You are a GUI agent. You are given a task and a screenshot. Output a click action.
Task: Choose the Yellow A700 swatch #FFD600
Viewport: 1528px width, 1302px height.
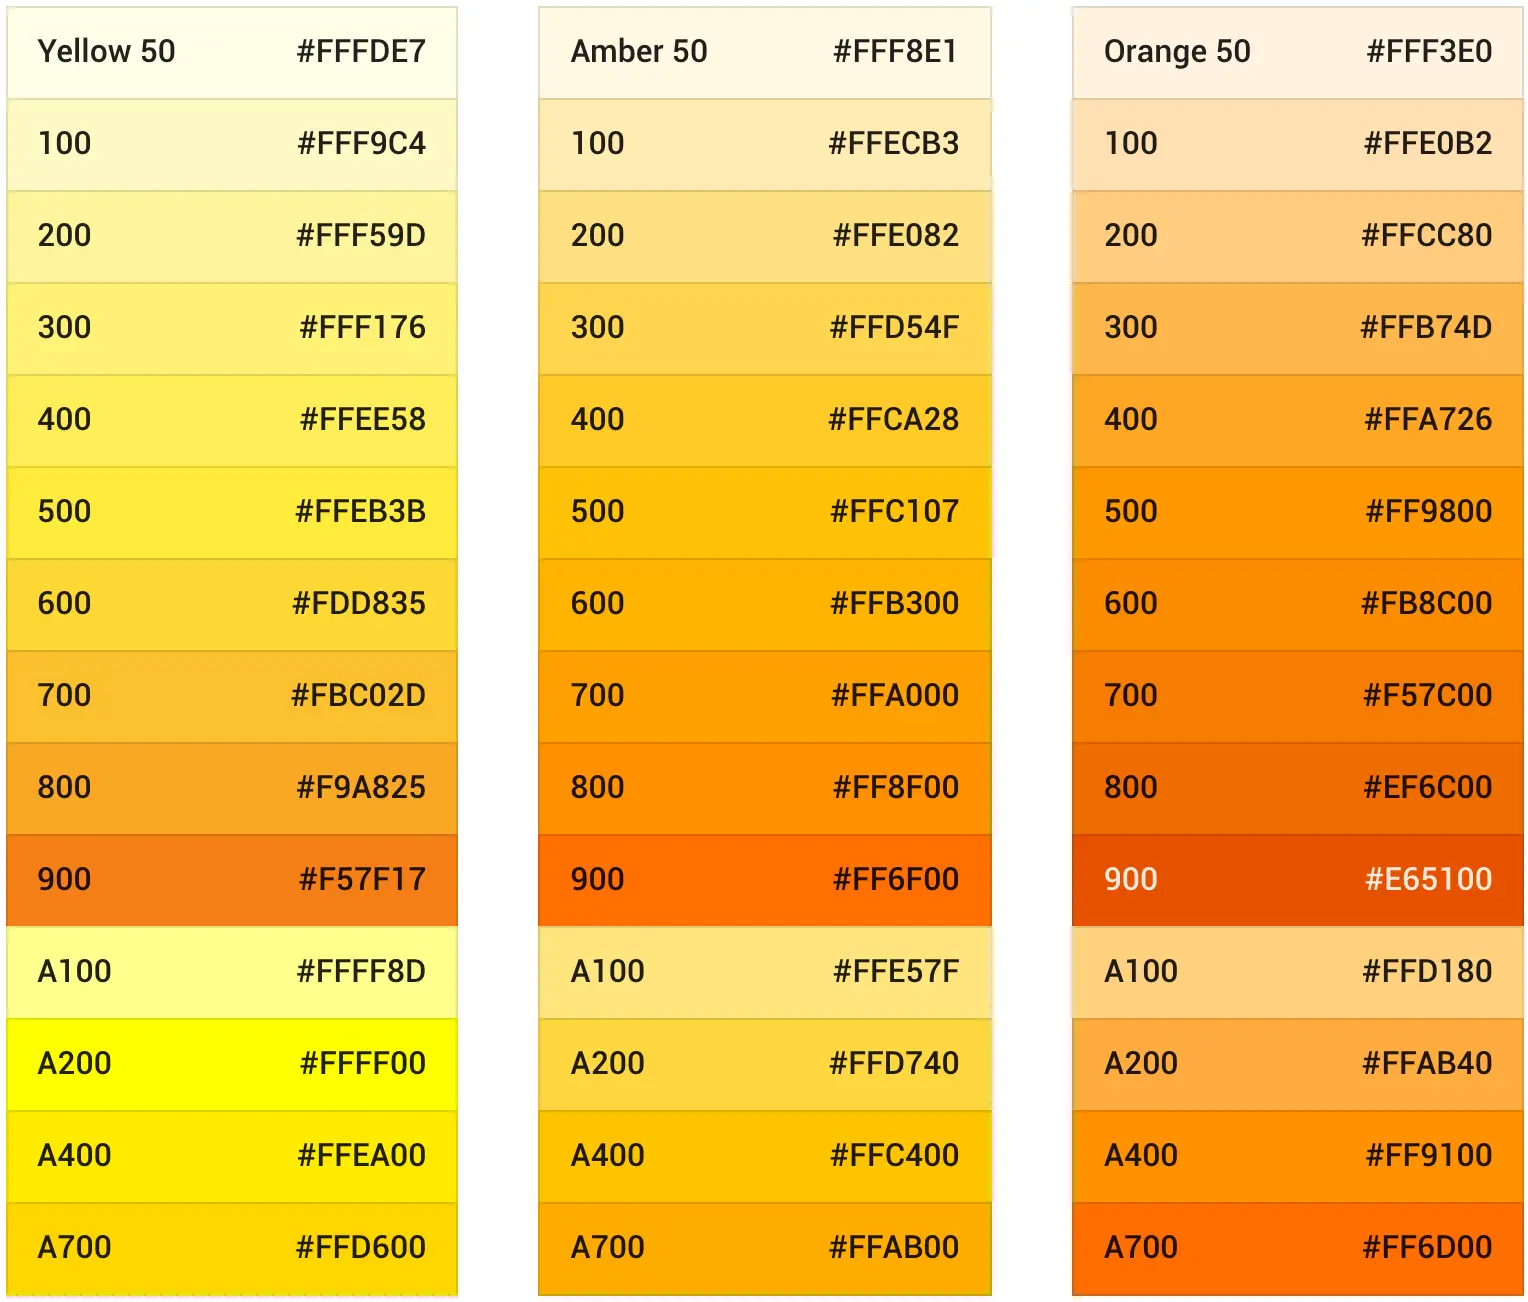click(x=232, y=1249)
